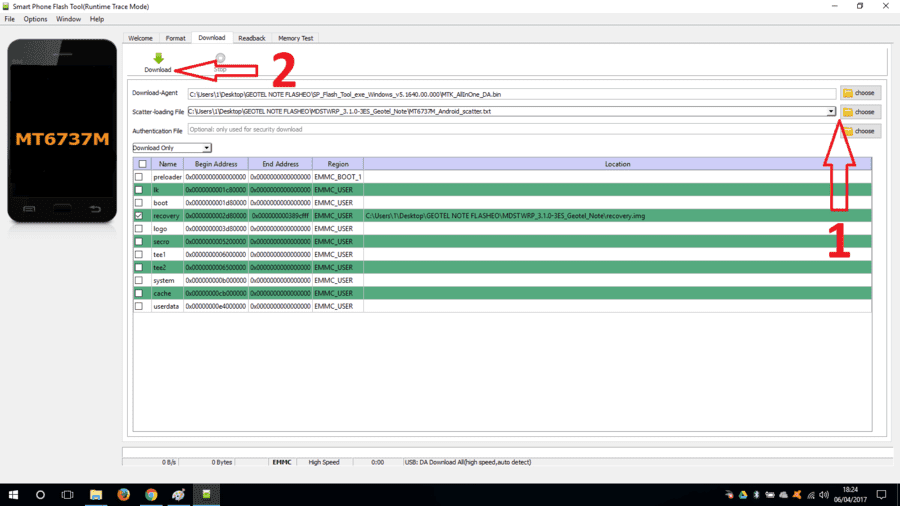
Task: Toggle the select-all checkbox in table header
Action: click(x=142, y=164)
